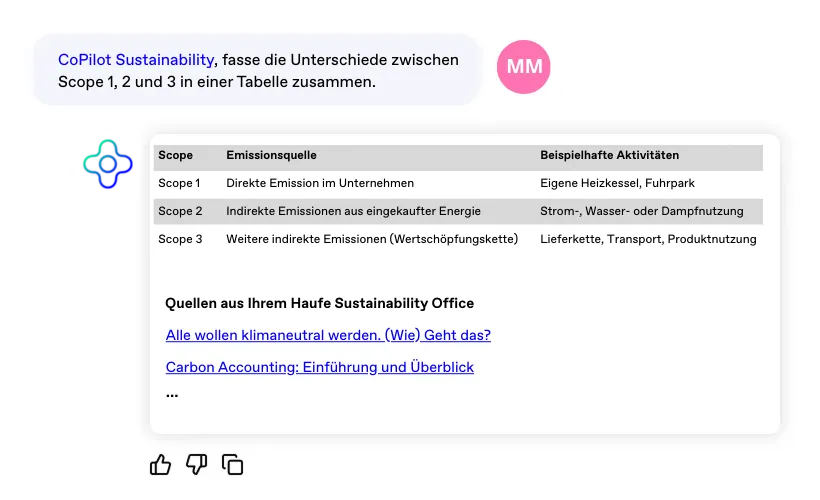Click the Scope 2 row label
Screen dimensions: 820x500
point(181,211)
